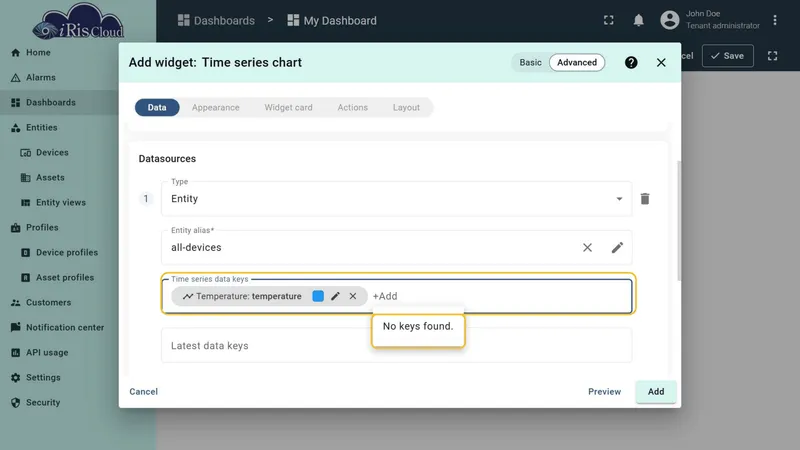This screenshot has width=800, height=450.
Task: Click the iRisCloud logo
Action: tap(78, 21)
